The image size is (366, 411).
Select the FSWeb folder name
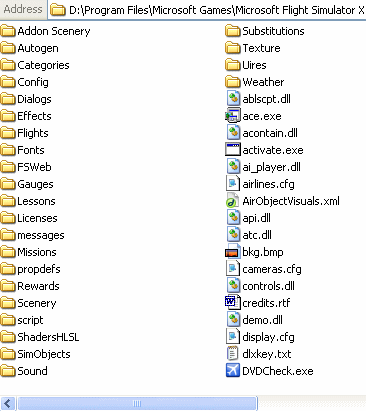click(34, 167)
